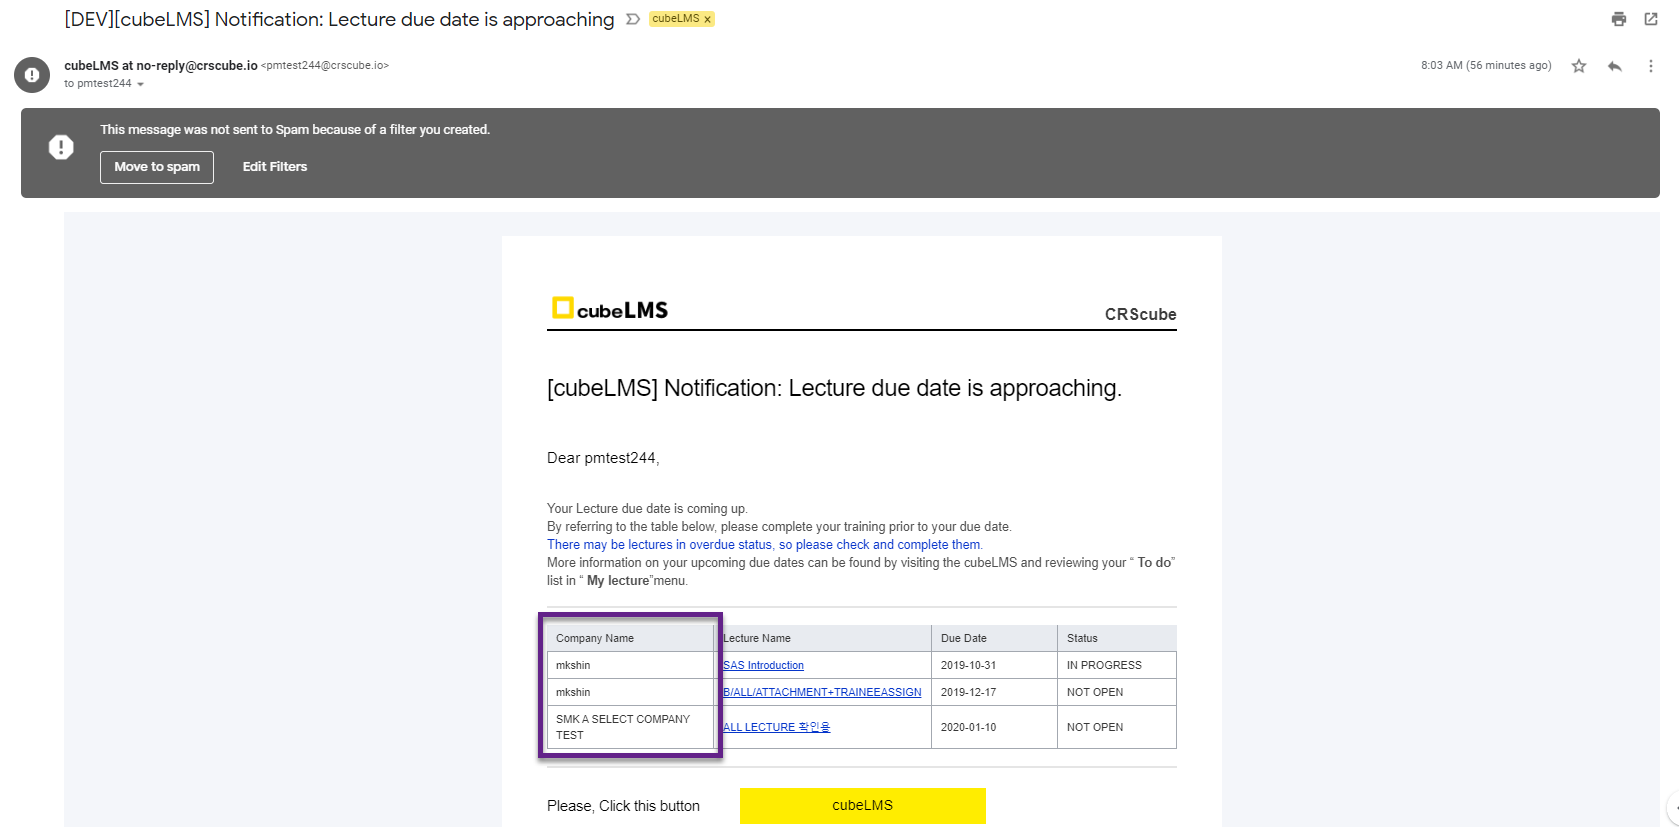1679x827 pixels.
Task: Toggle the importance marker beside the subject
Action: click(x=632, y=19)
